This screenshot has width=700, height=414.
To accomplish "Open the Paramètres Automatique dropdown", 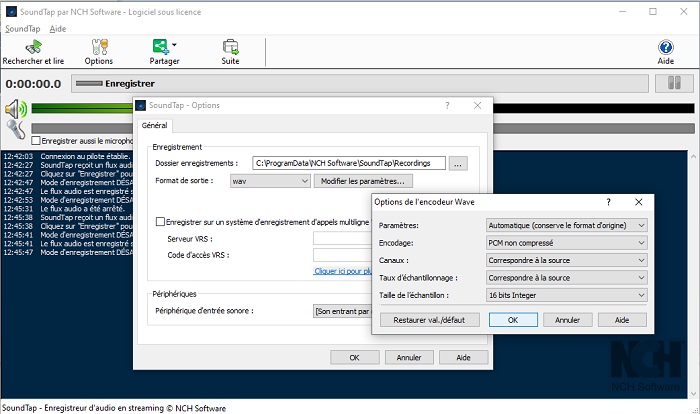I will point(567,225).
